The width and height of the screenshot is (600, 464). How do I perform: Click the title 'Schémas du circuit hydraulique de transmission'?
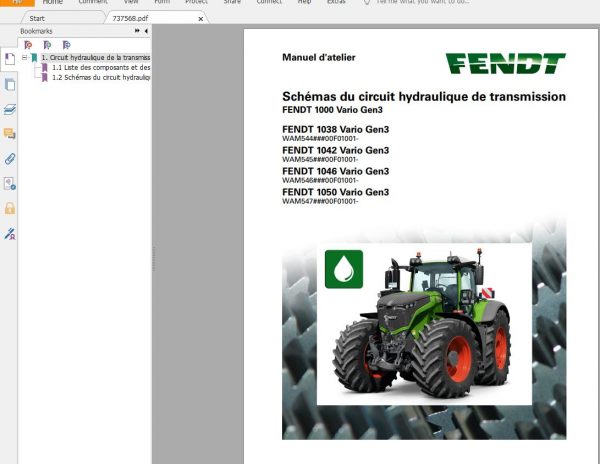(x=424, y=96)
